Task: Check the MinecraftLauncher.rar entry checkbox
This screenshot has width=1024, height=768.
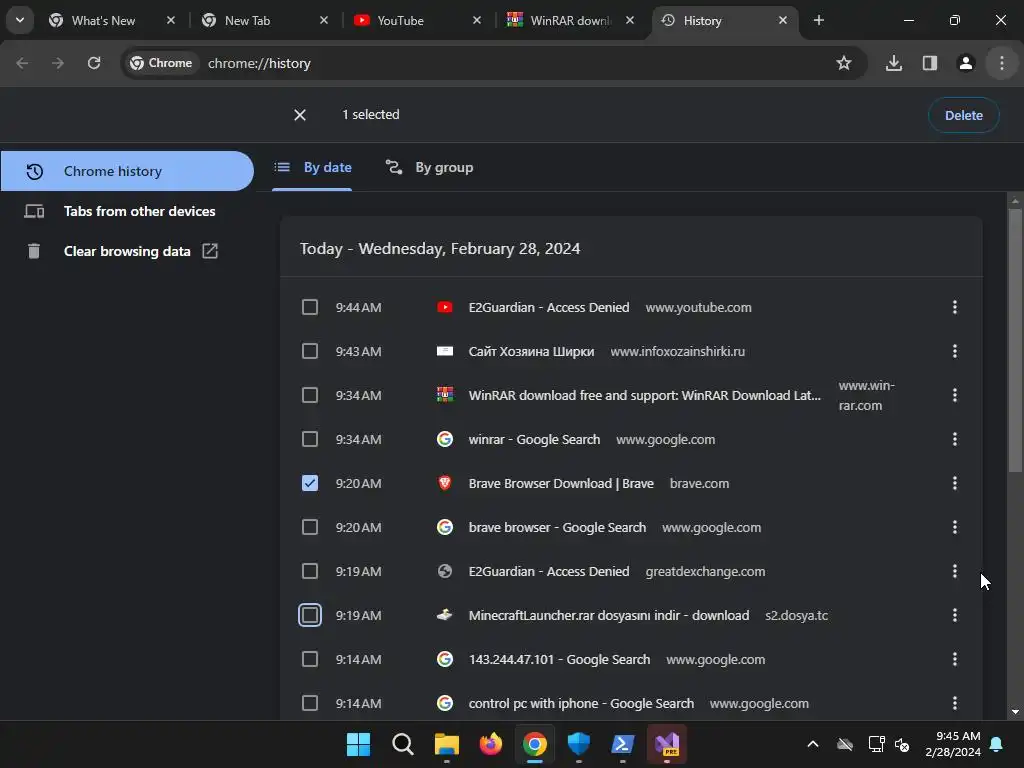Action: tap(310, 615)
